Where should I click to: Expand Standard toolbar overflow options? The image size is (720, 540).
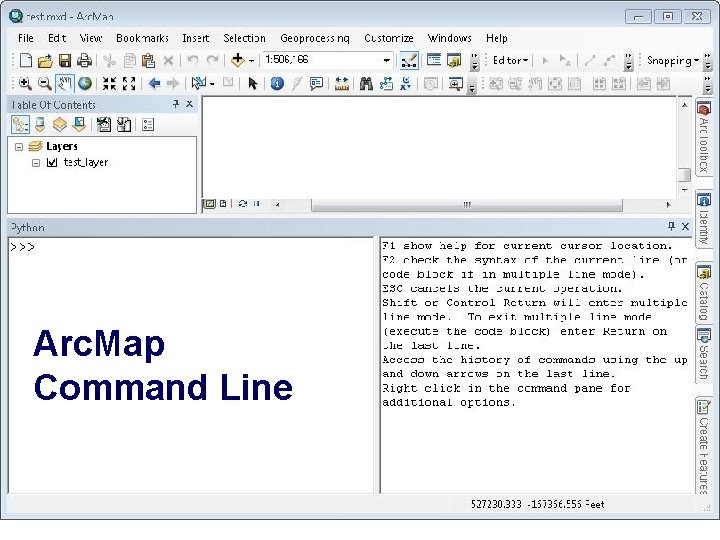point(475,62)
